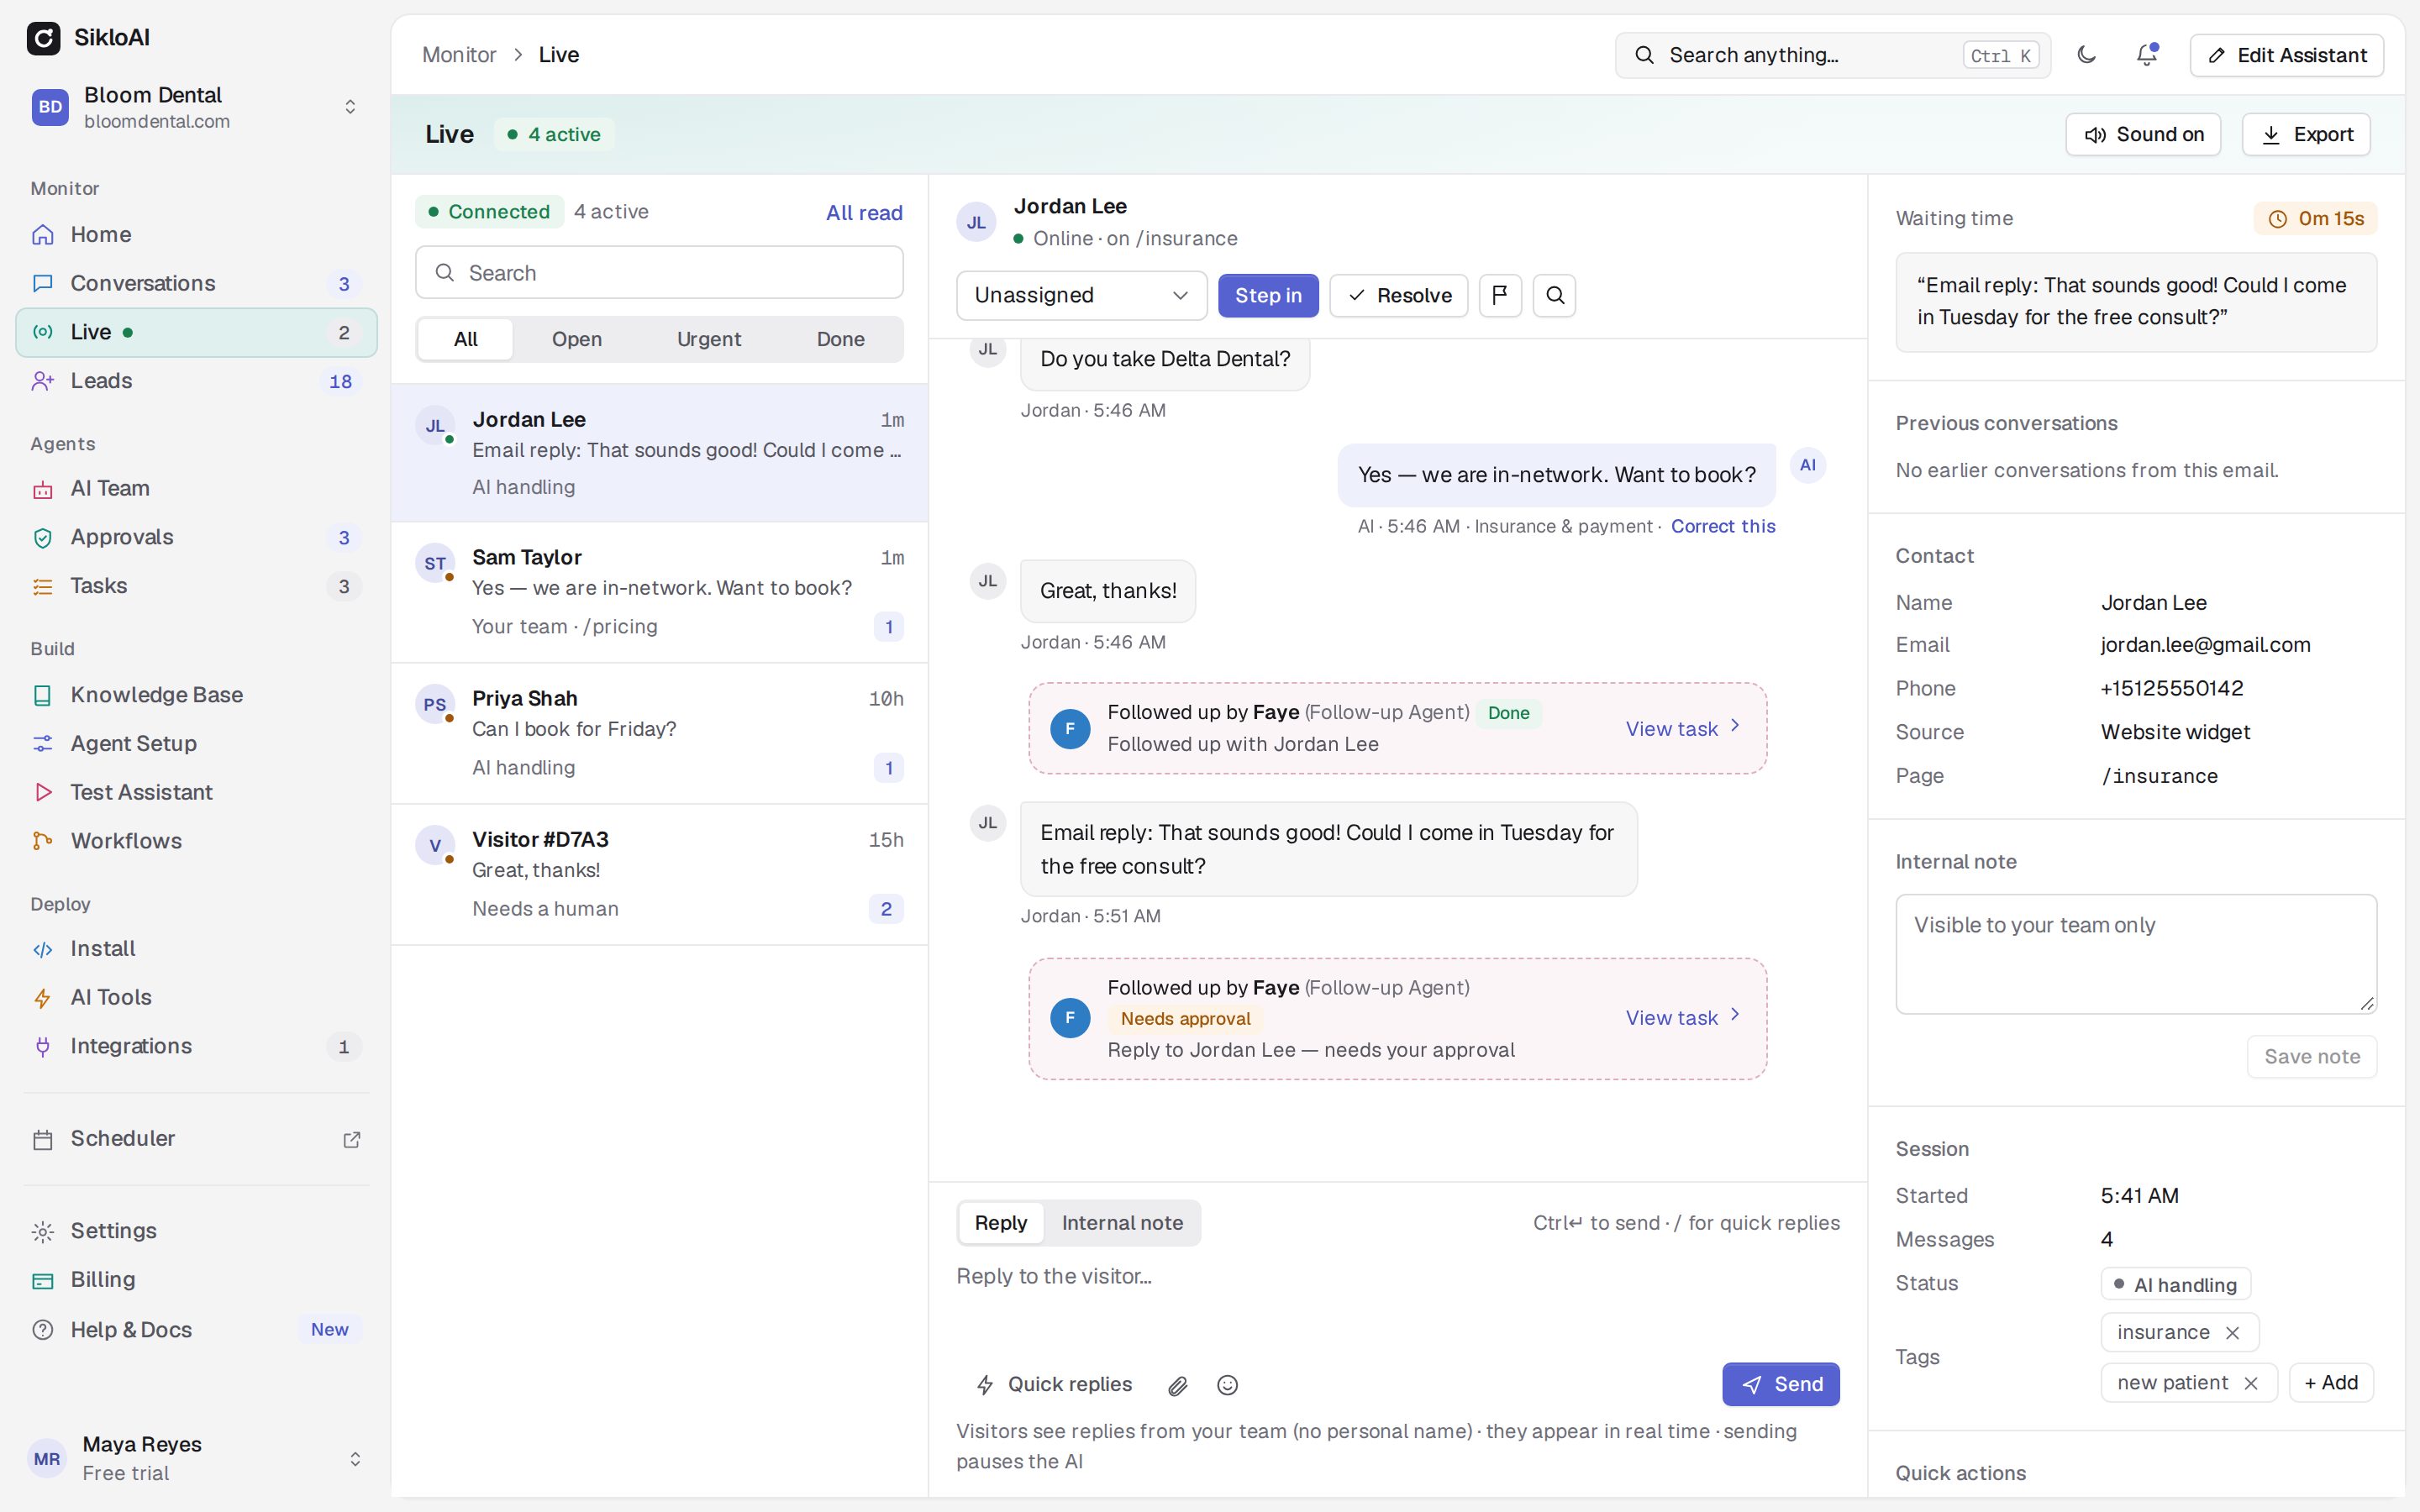2420x1512 pixels.
Task: Open AI Tools from sidebar
Action: [x=196, y=997]
